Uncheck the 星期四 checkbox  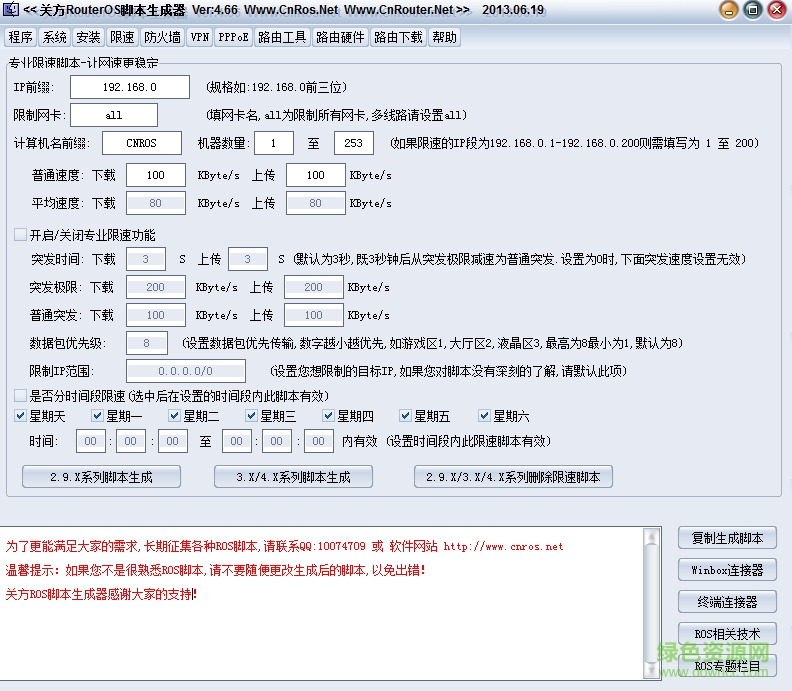point(328,416)
